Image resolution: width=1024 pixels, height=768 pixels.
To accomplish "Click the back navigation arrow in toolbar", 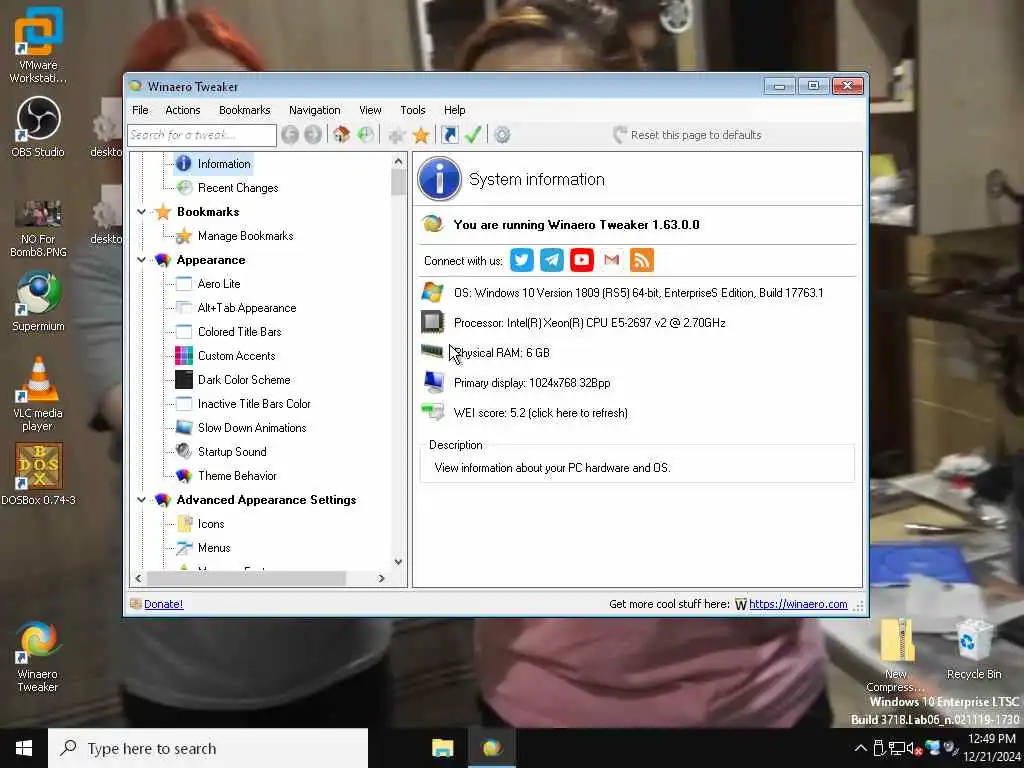I will coord(290,135).
